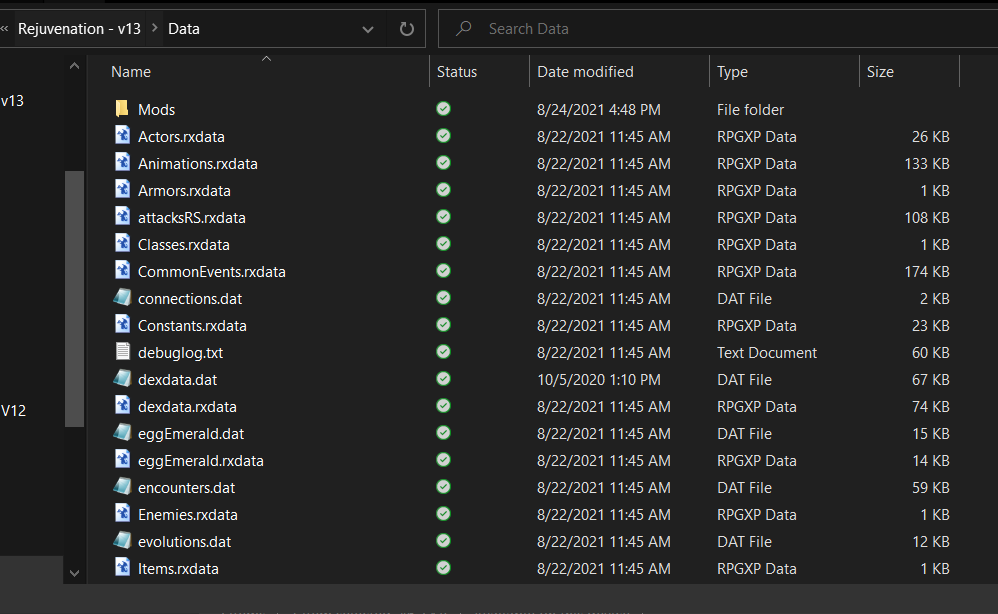This screenshot has width=998, height=614.
Task: Select the Enemies.rxdata file icon
Action: pos(122,513)
